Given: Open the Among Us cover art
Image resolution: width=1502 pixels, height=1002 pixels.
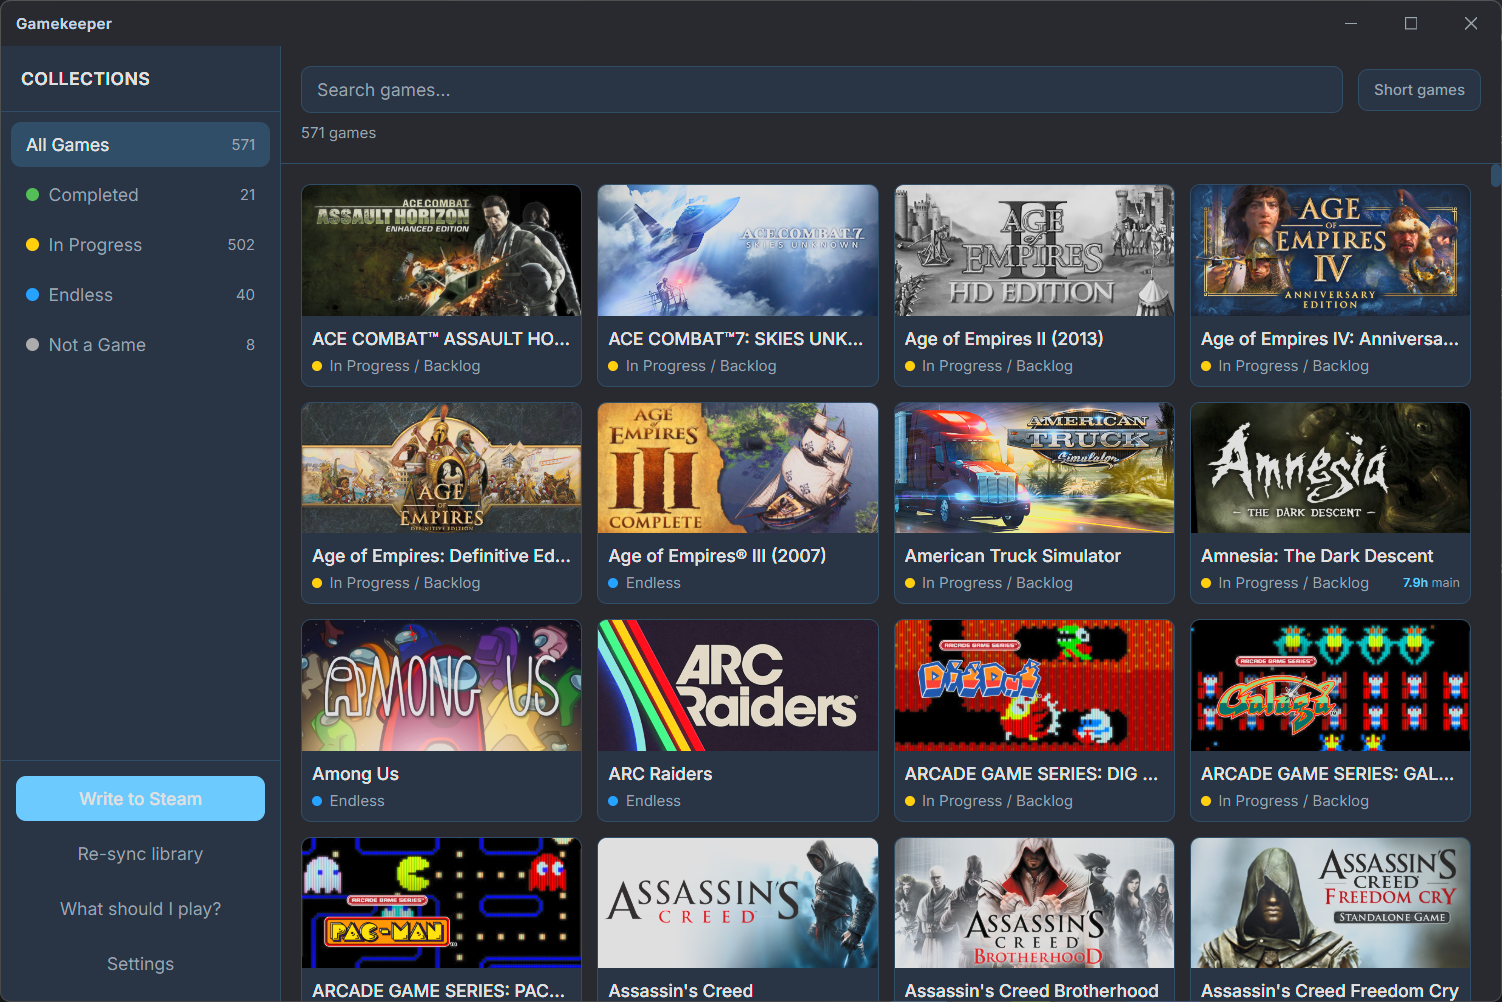Looking at the screenshot, I should [x=441, y=685].
